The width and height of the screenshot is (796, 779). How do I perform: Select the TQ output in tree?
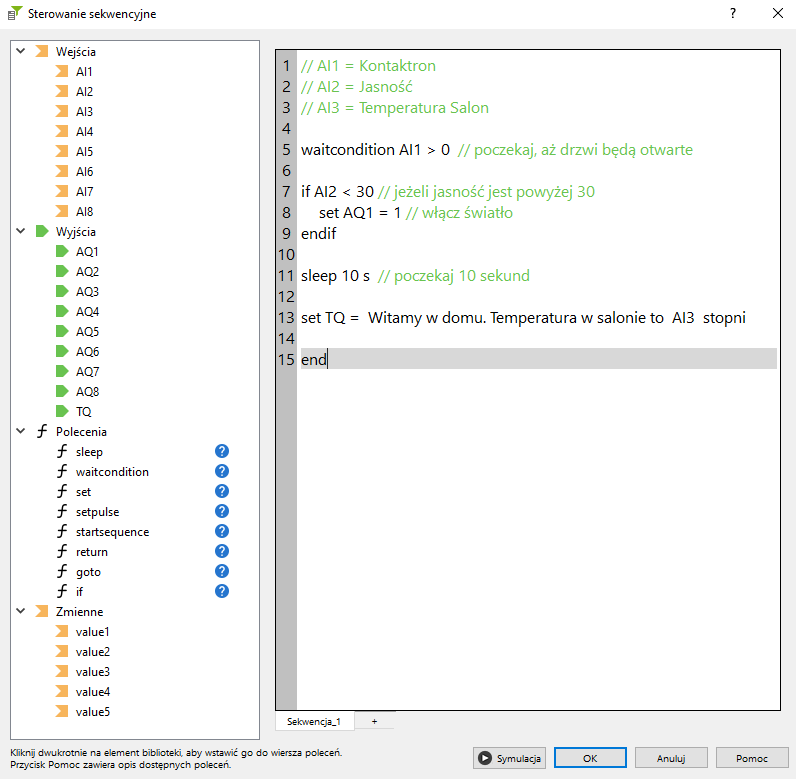pyautogui.click(x=84, y=411)
